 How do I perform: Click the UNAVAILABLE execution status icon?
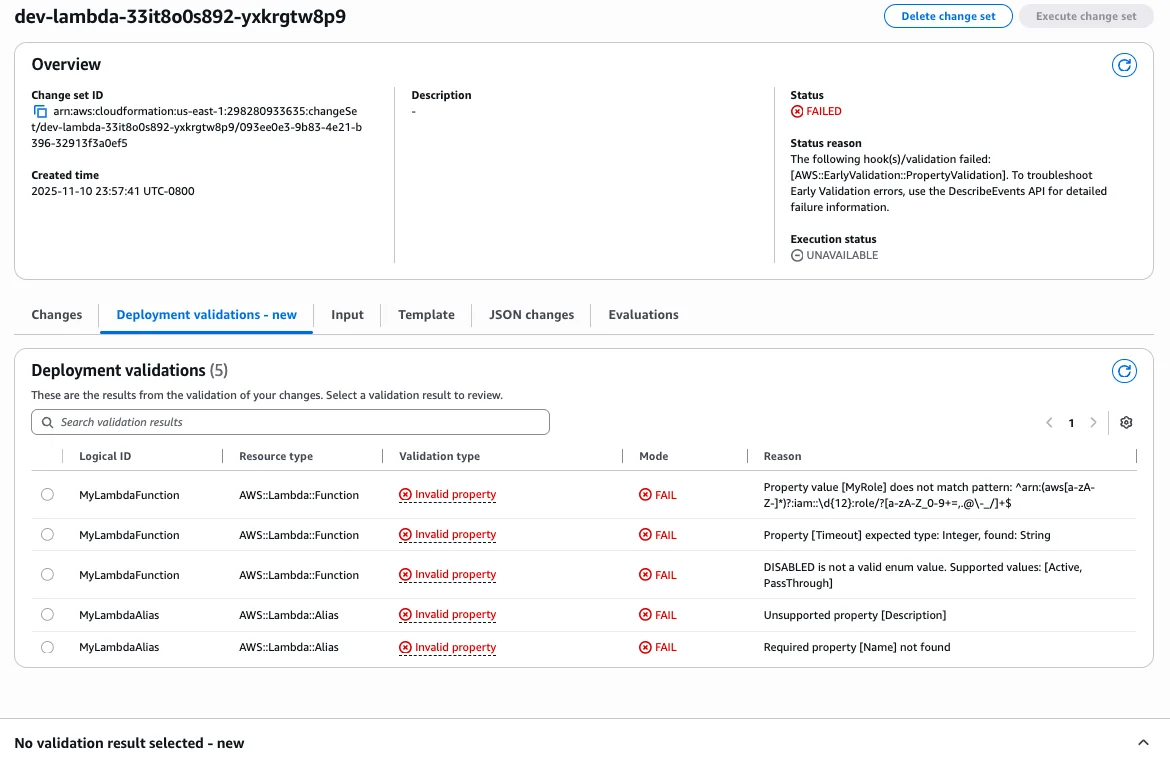[797, 255]
